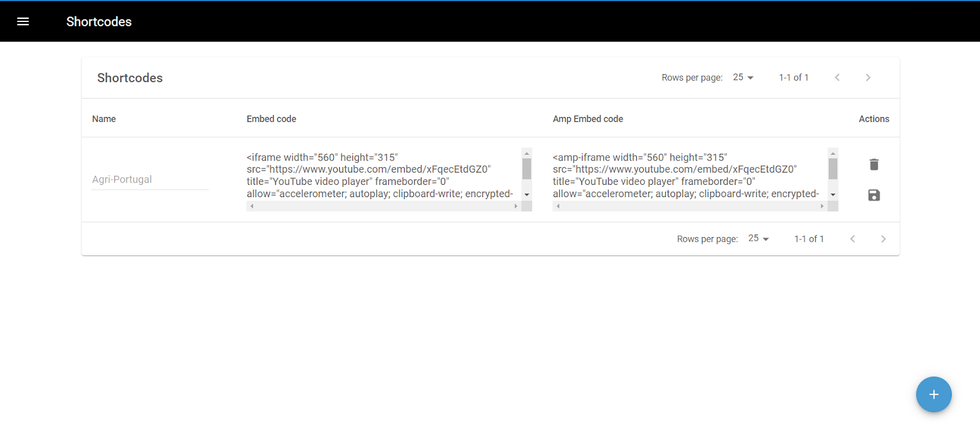Click the Name column header

(x=104, y=119)
